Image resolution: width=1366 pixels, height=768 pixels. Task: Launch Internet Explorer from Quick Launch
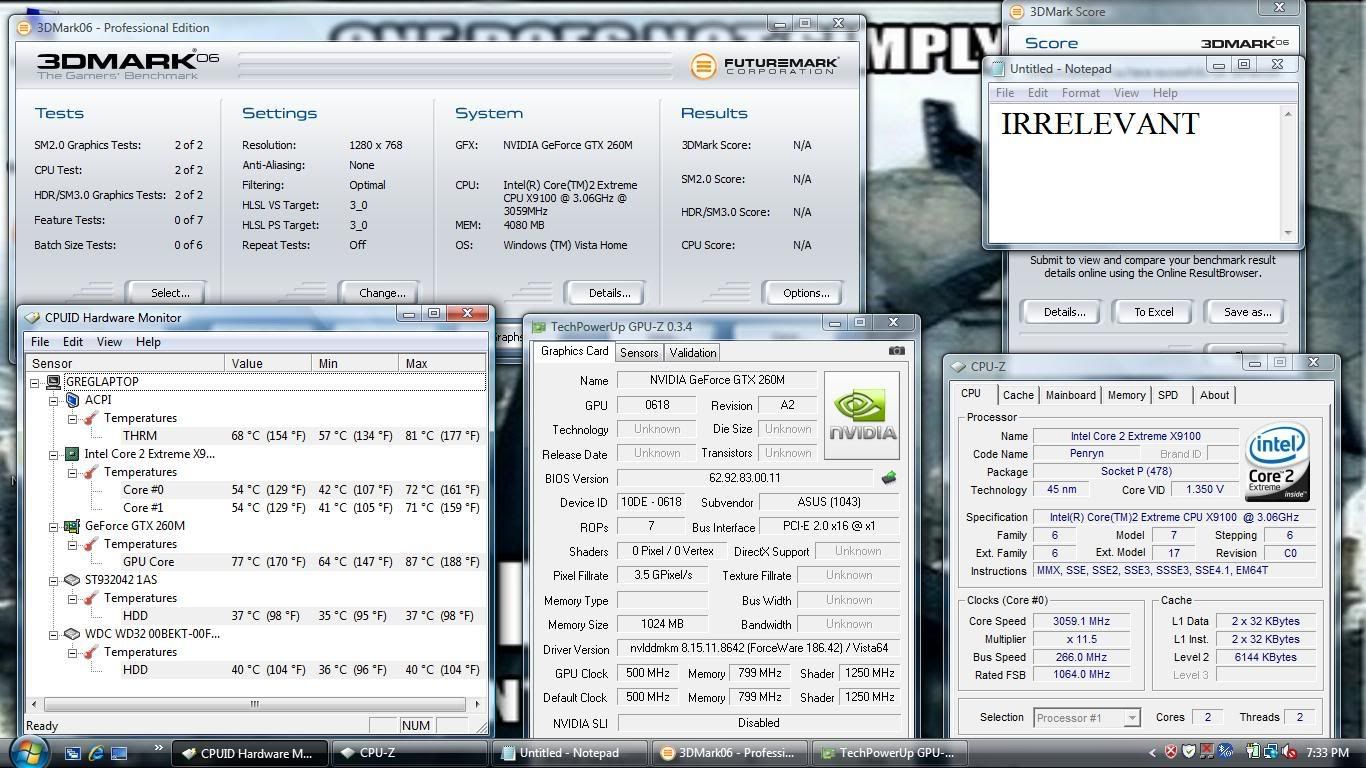(x=96, y=753)
